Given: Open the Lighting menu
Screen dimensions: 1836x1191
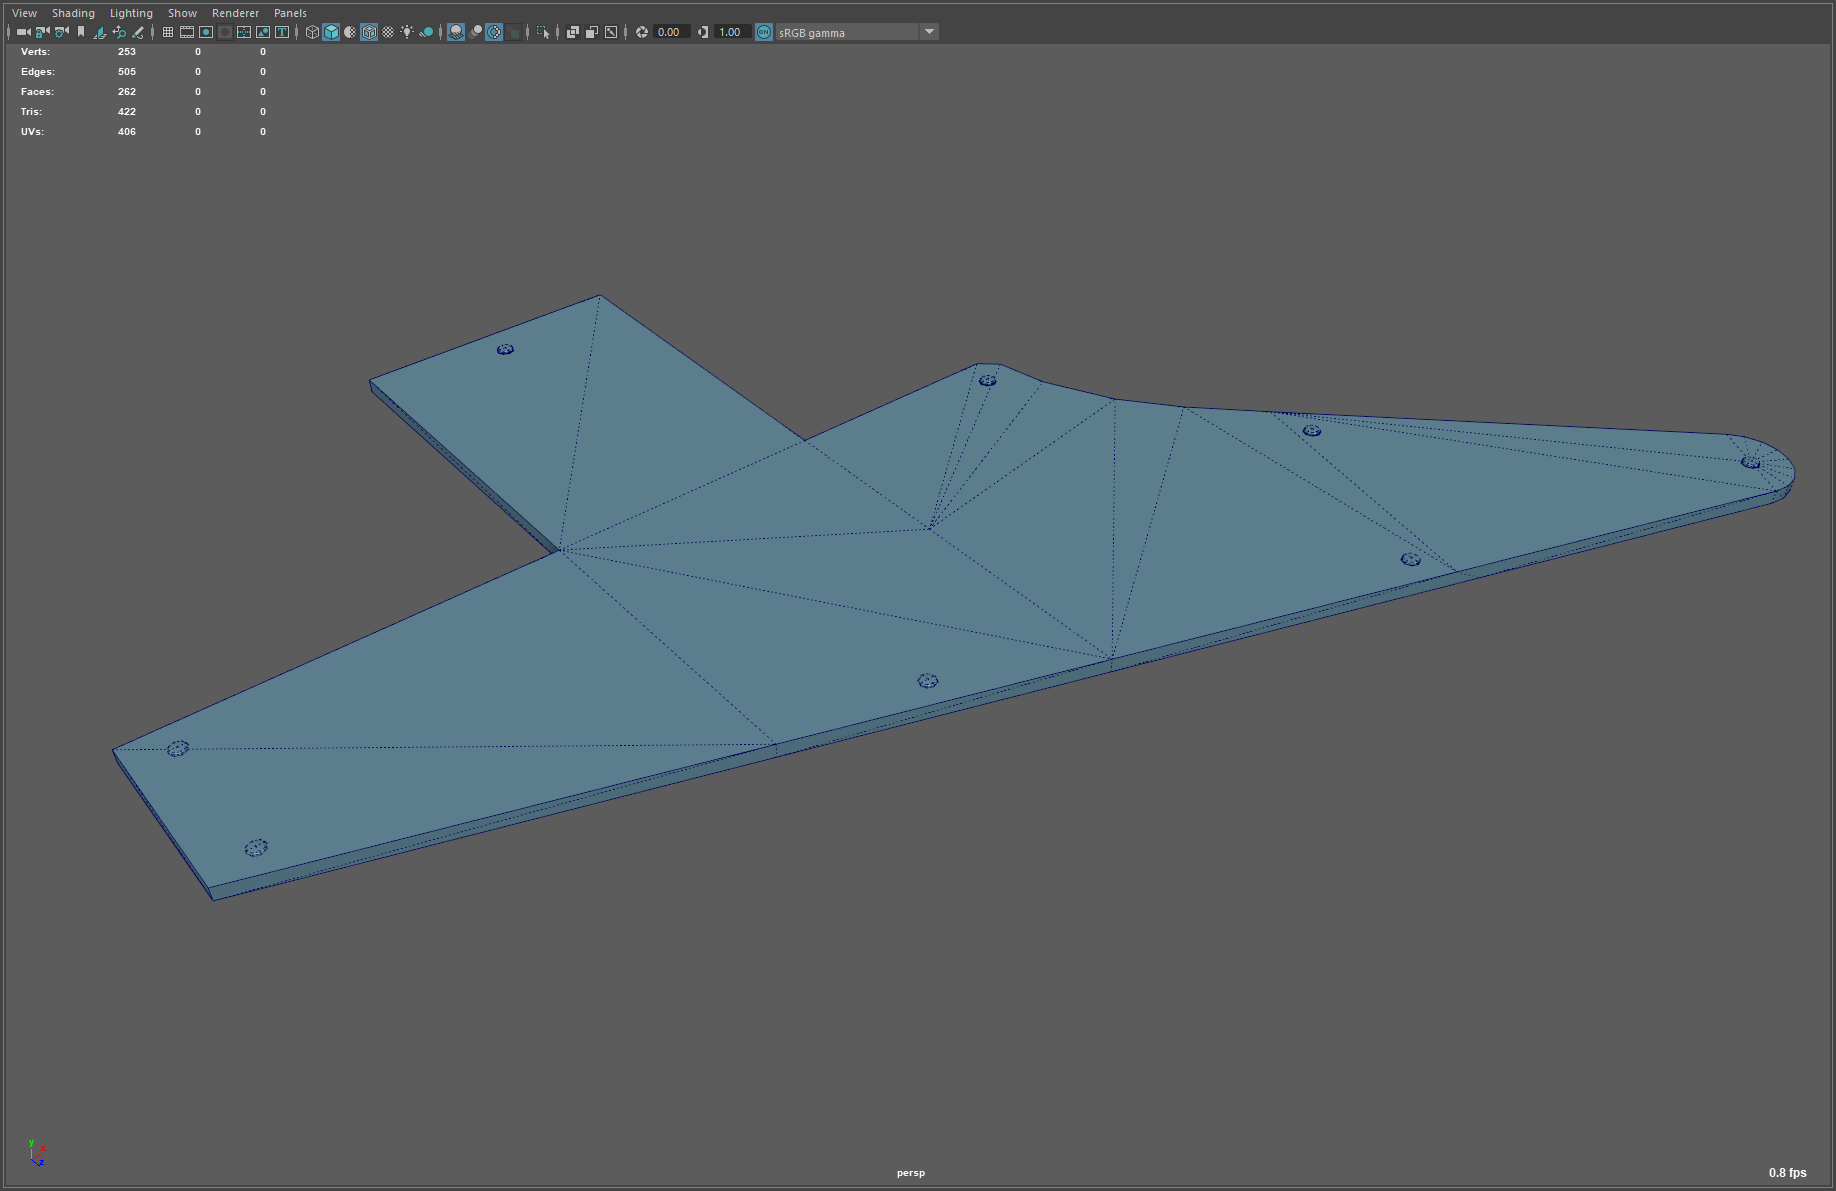Looking at the screenshot, I should point(131,13).
